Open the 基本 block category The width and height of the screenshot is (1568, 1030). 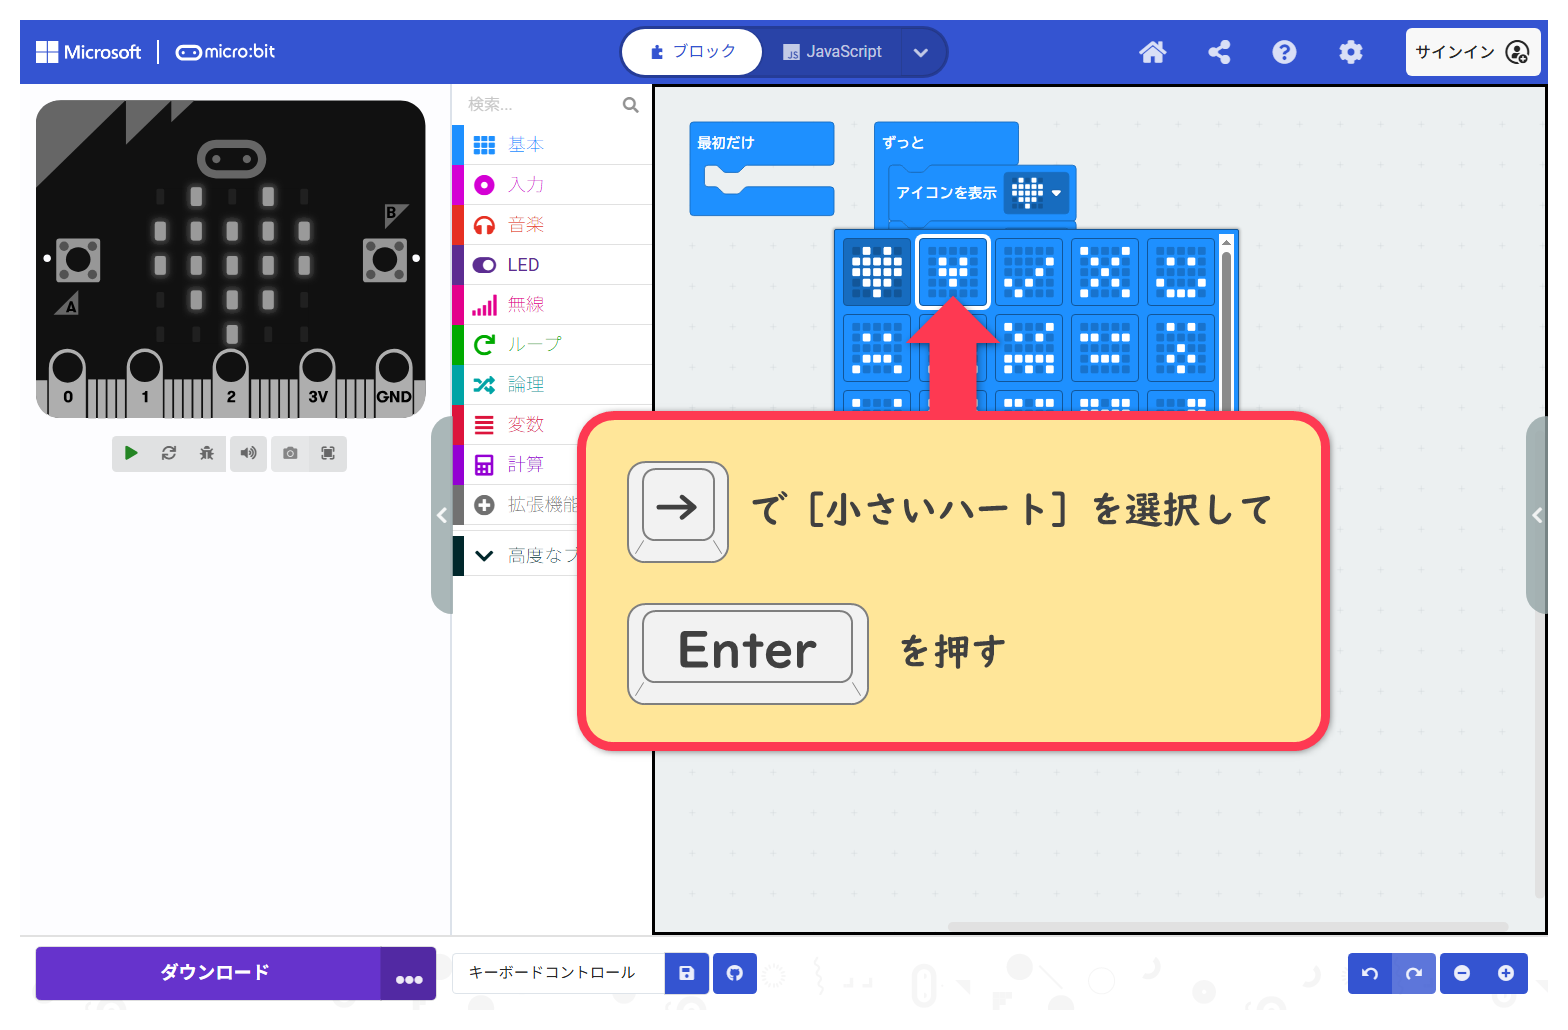point(553,145)
